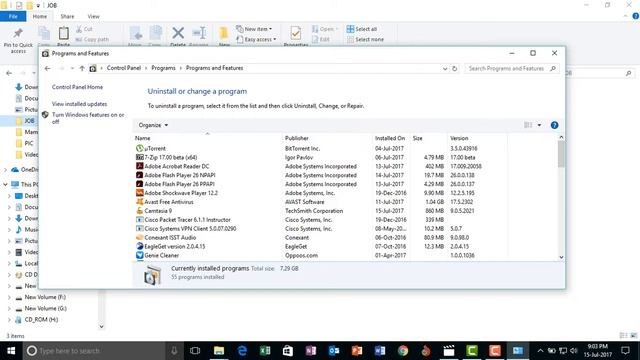Open Turn Windows features on or off
The height and width of the screenshot is (360, 640).
click(x=88, y=118)
